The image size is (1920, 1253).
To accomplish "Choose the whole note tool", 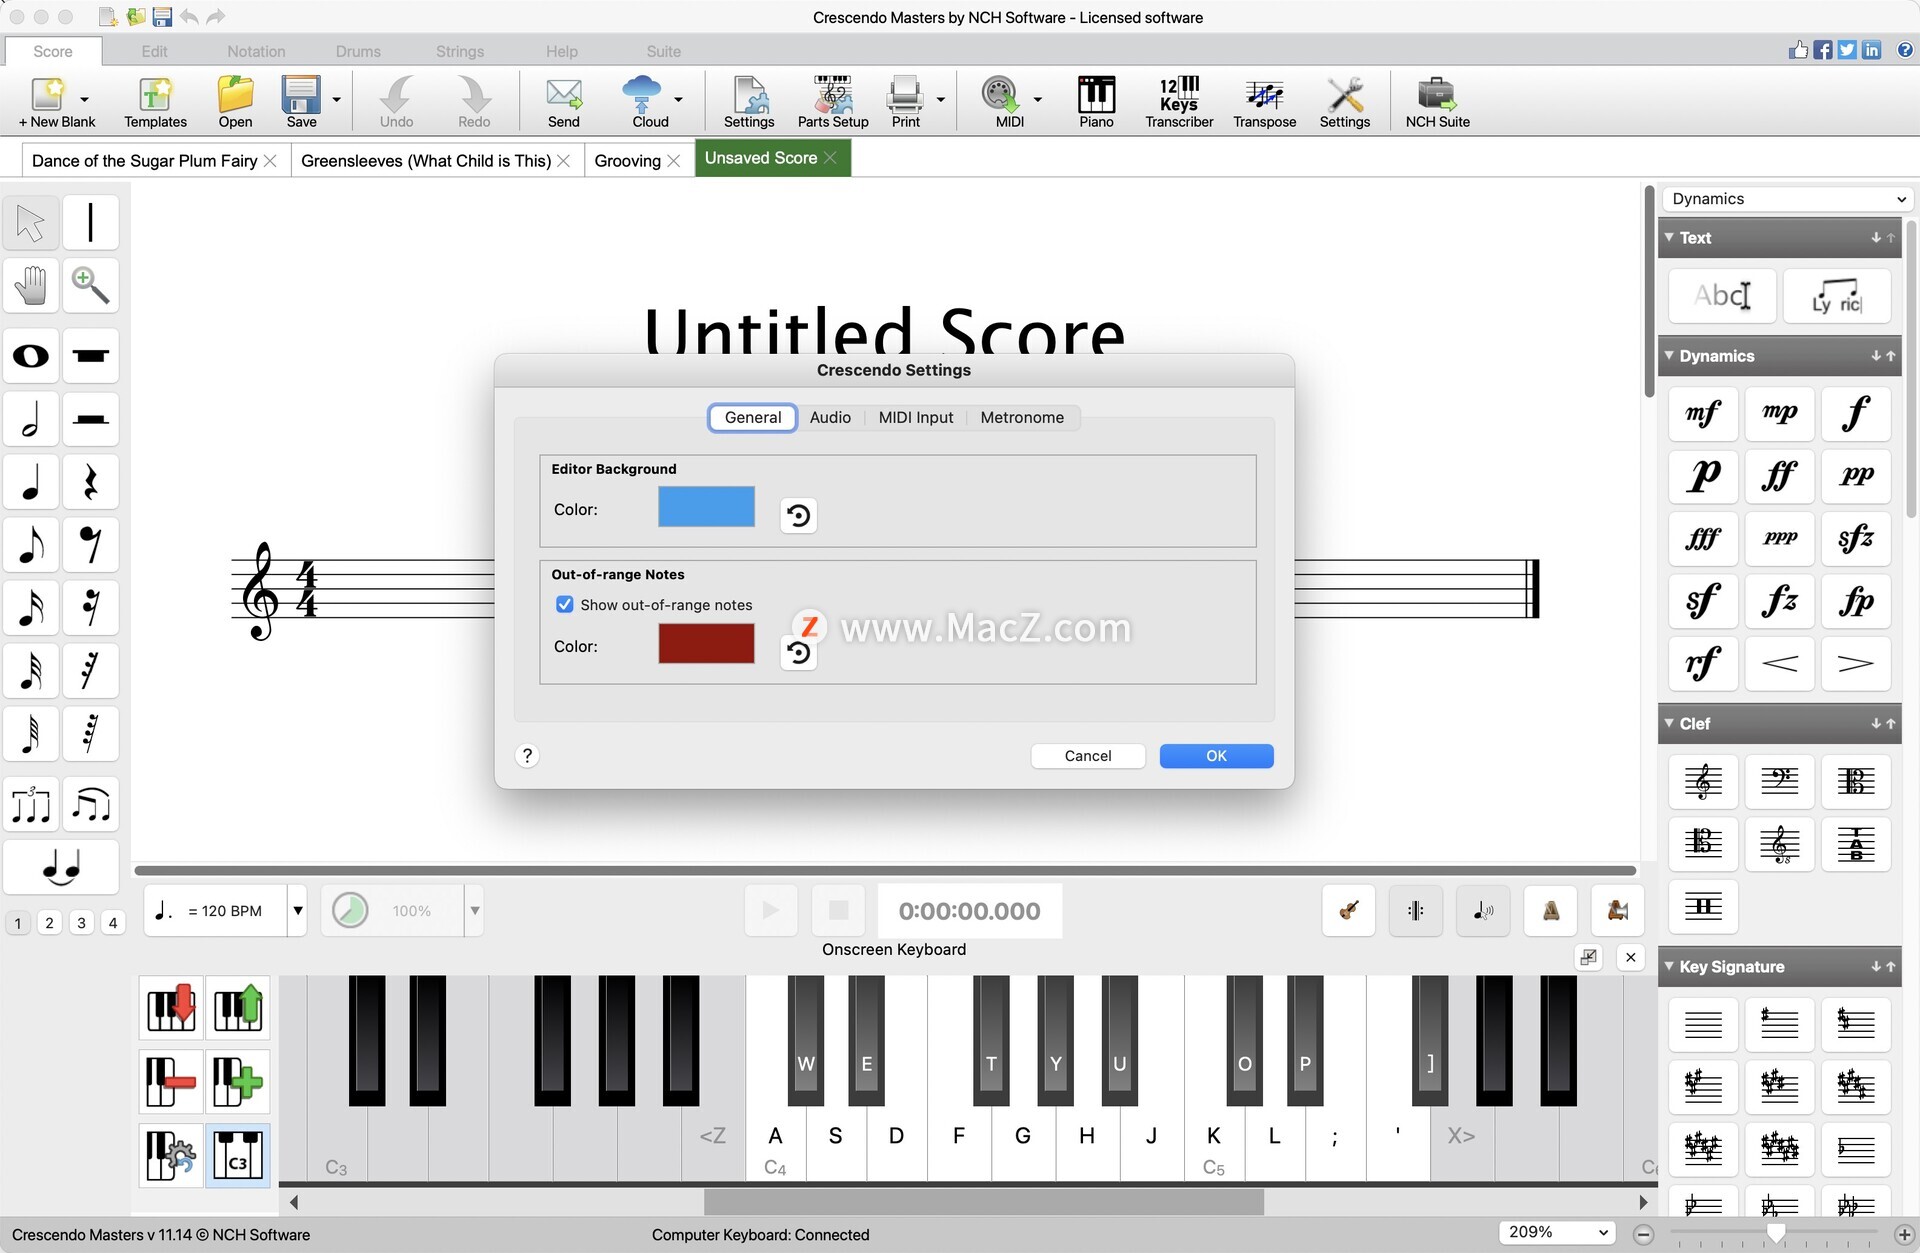I will coord(30,356).
